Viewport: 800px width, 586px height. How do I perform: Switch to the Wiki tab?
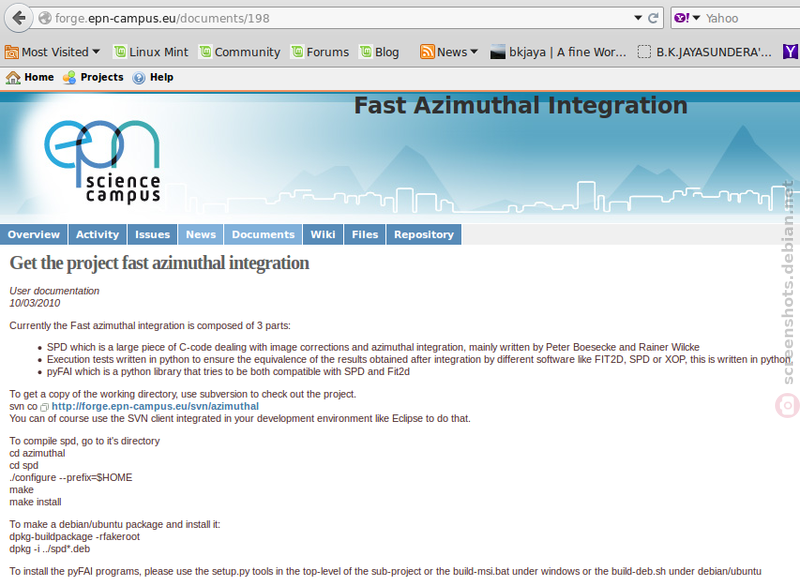pos(323,235)
